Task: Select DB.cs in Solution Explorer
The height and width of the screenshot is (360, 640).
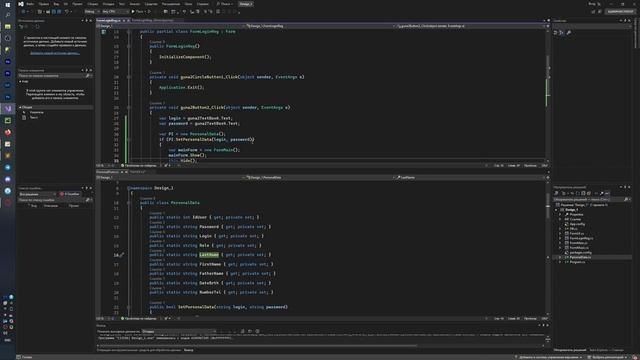Action: pos(573,229)
